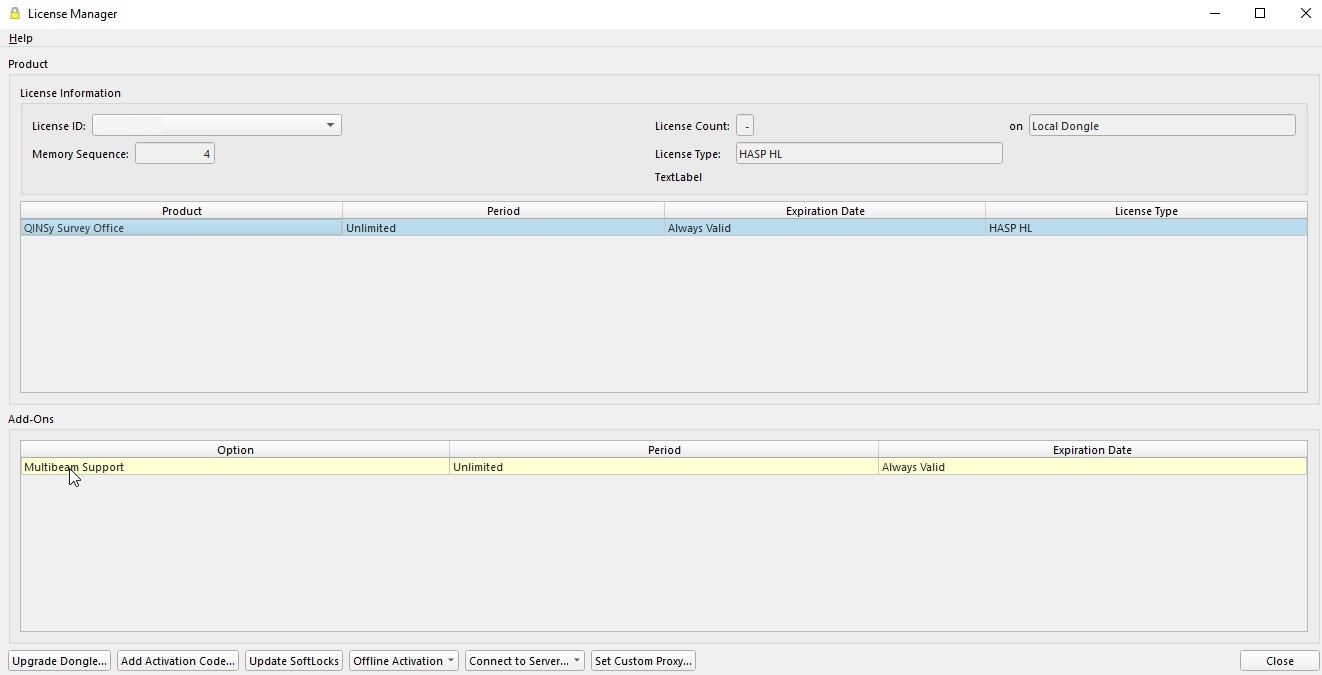This screenshot has height=675, width=1322.
Task: Click the Local Dongle field
Action: click(x=1161, y=126)
